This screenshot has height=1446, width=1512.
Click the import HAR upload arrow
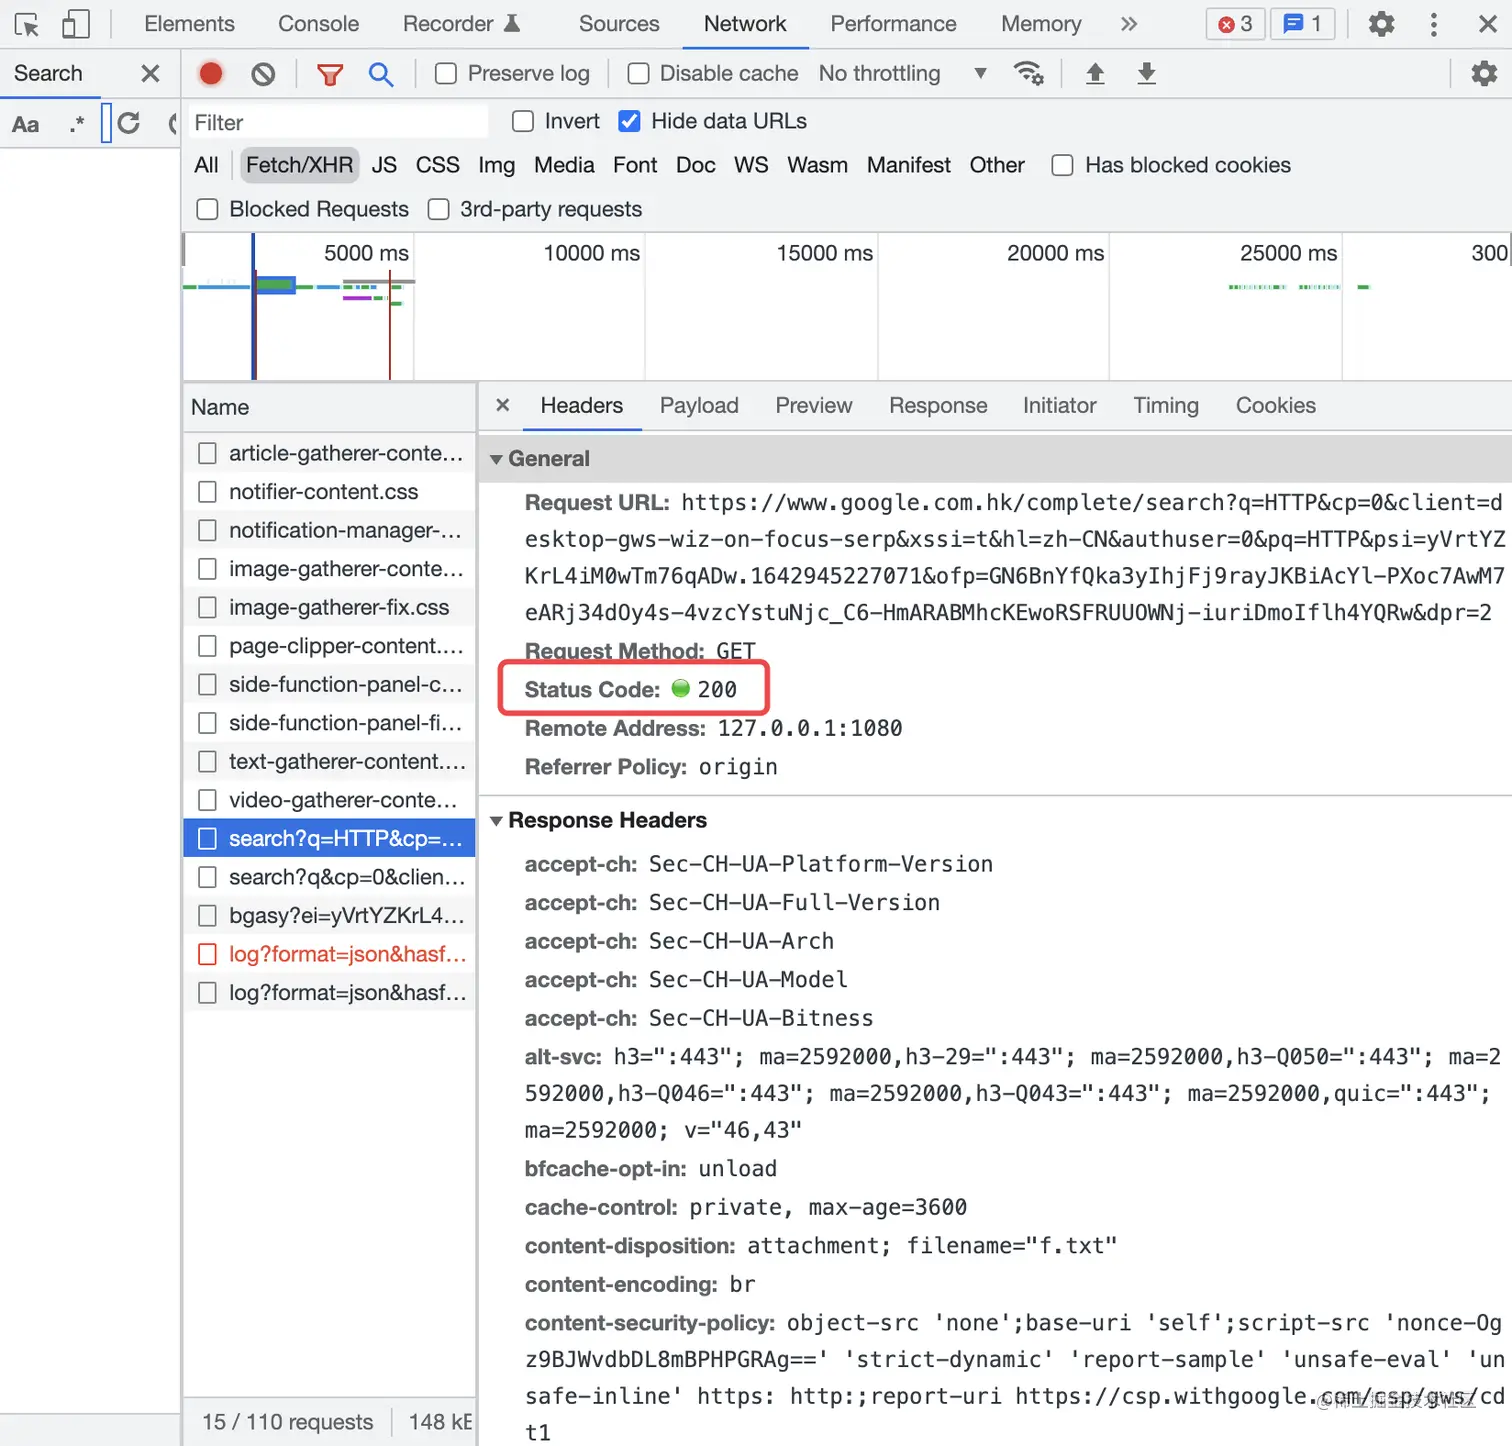coord(1095,73)
